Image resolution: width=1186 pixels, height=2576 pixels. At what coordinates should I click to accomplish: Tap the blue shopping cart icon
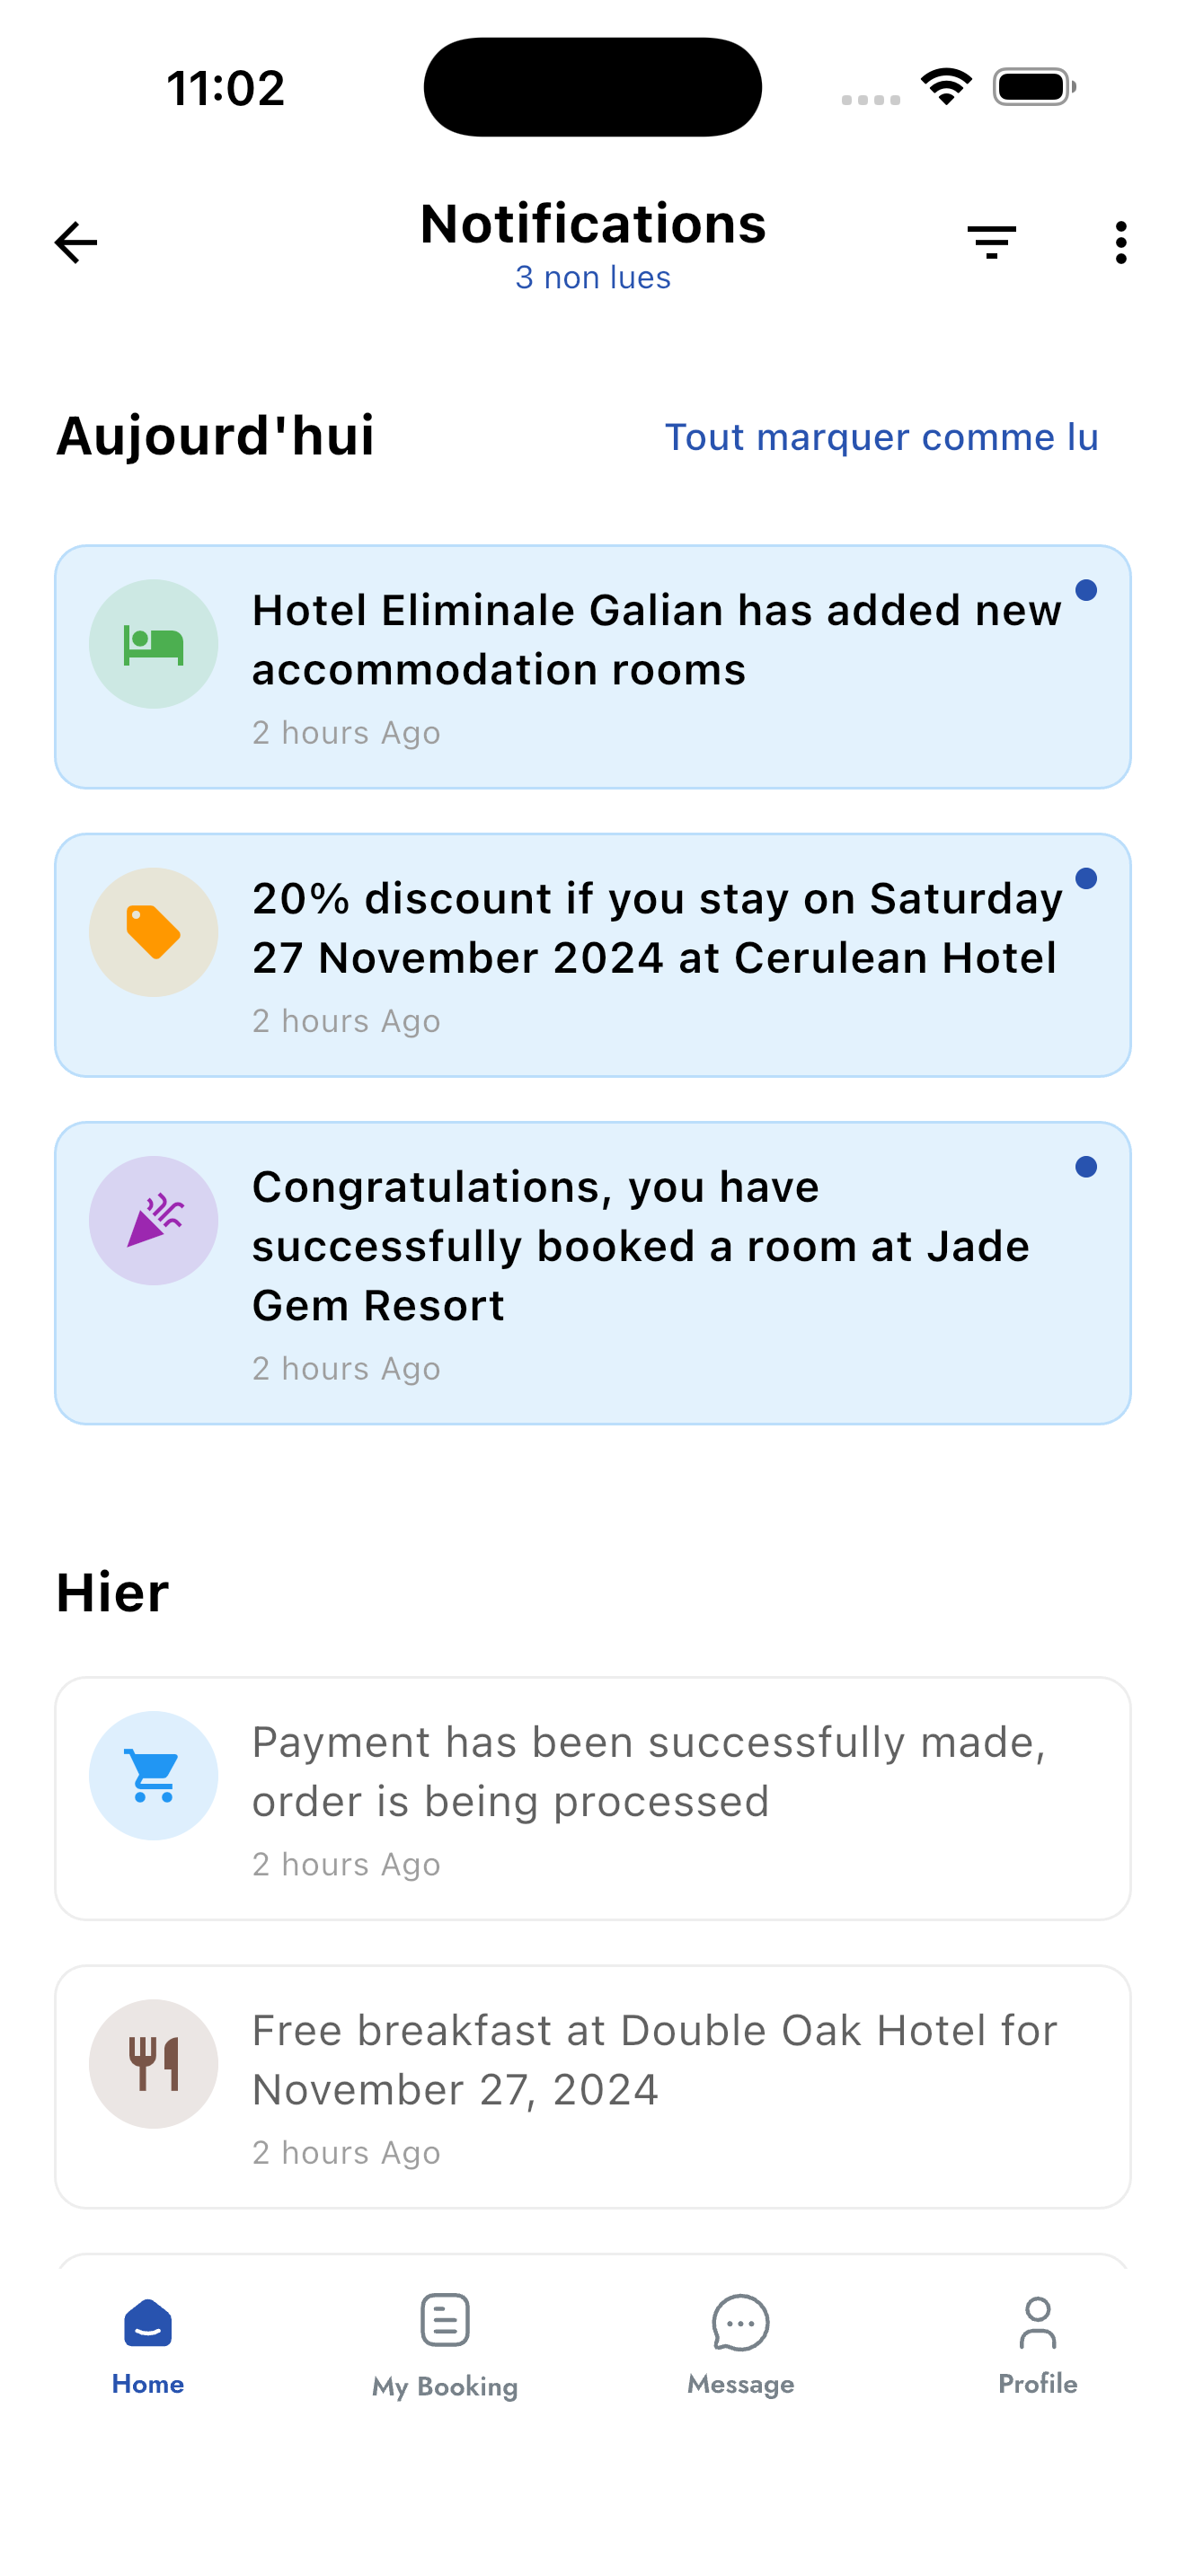153,1775
